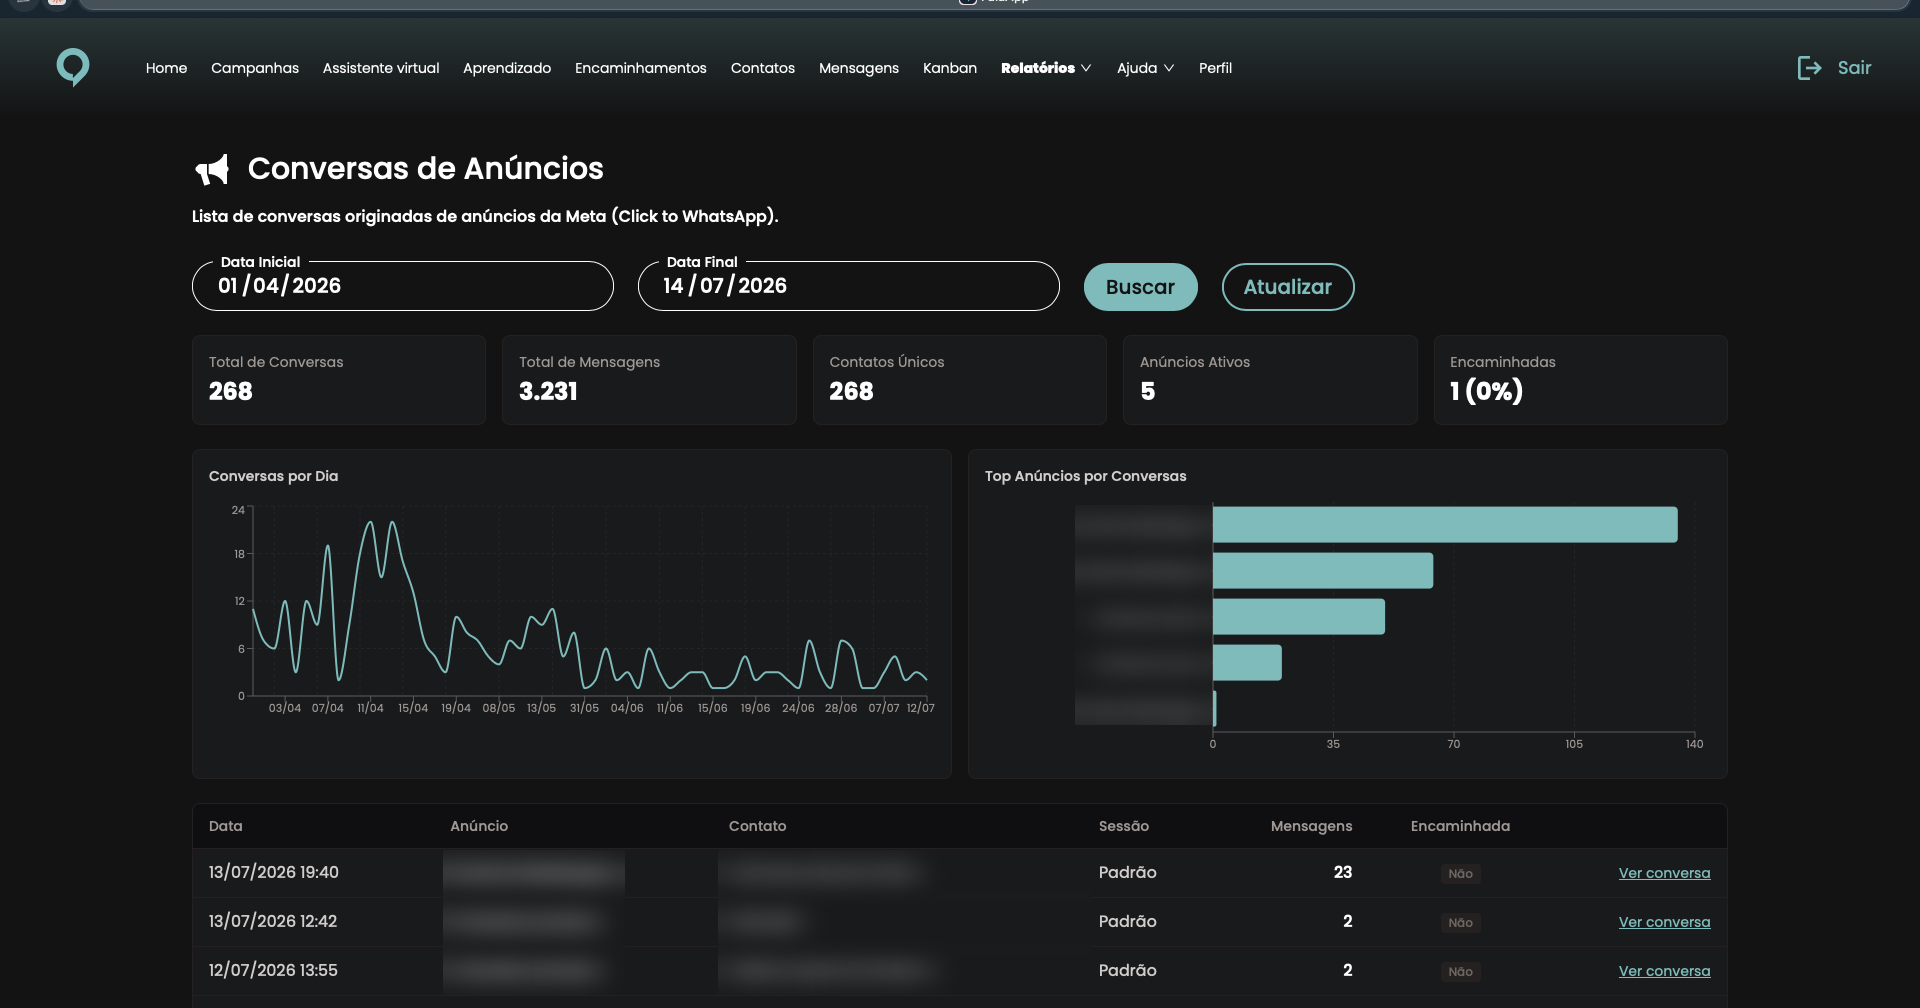Open Ver conversa for 13/07/2026 19:40 row
Image resolution: width=1920 pixels, height=1008 pixels.
pyautogui.click(x=1664, y=873)
